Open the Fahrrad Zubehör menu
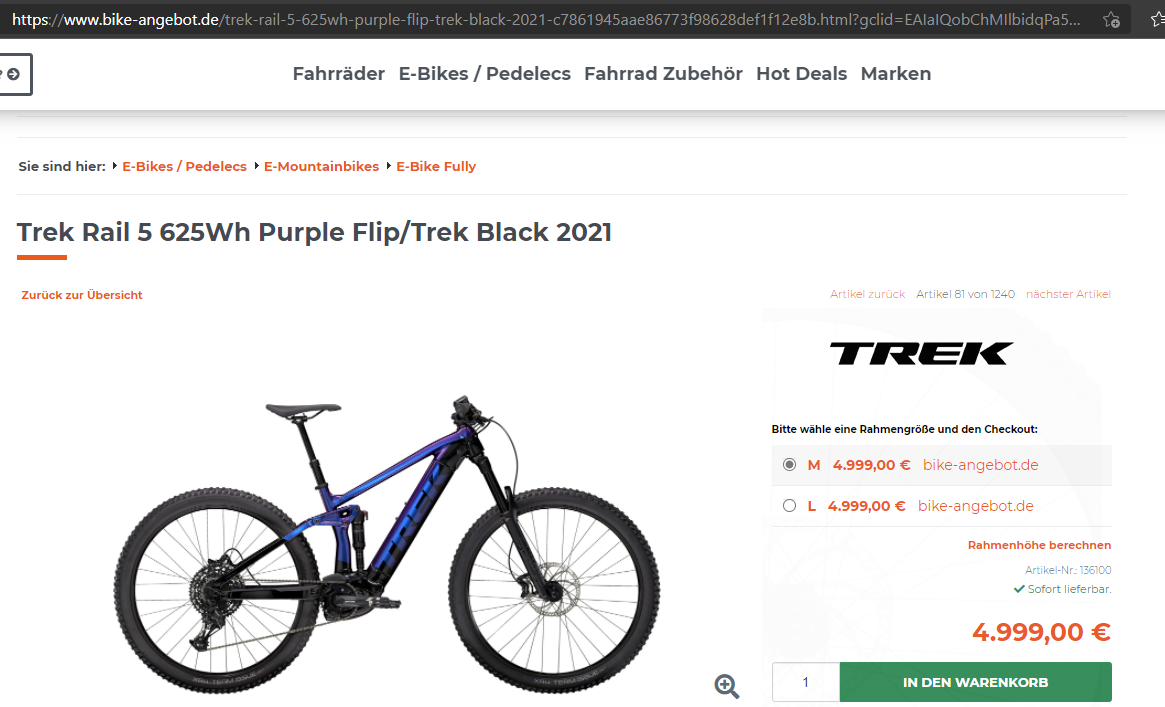1165x707 pixels. pos(663,74)
